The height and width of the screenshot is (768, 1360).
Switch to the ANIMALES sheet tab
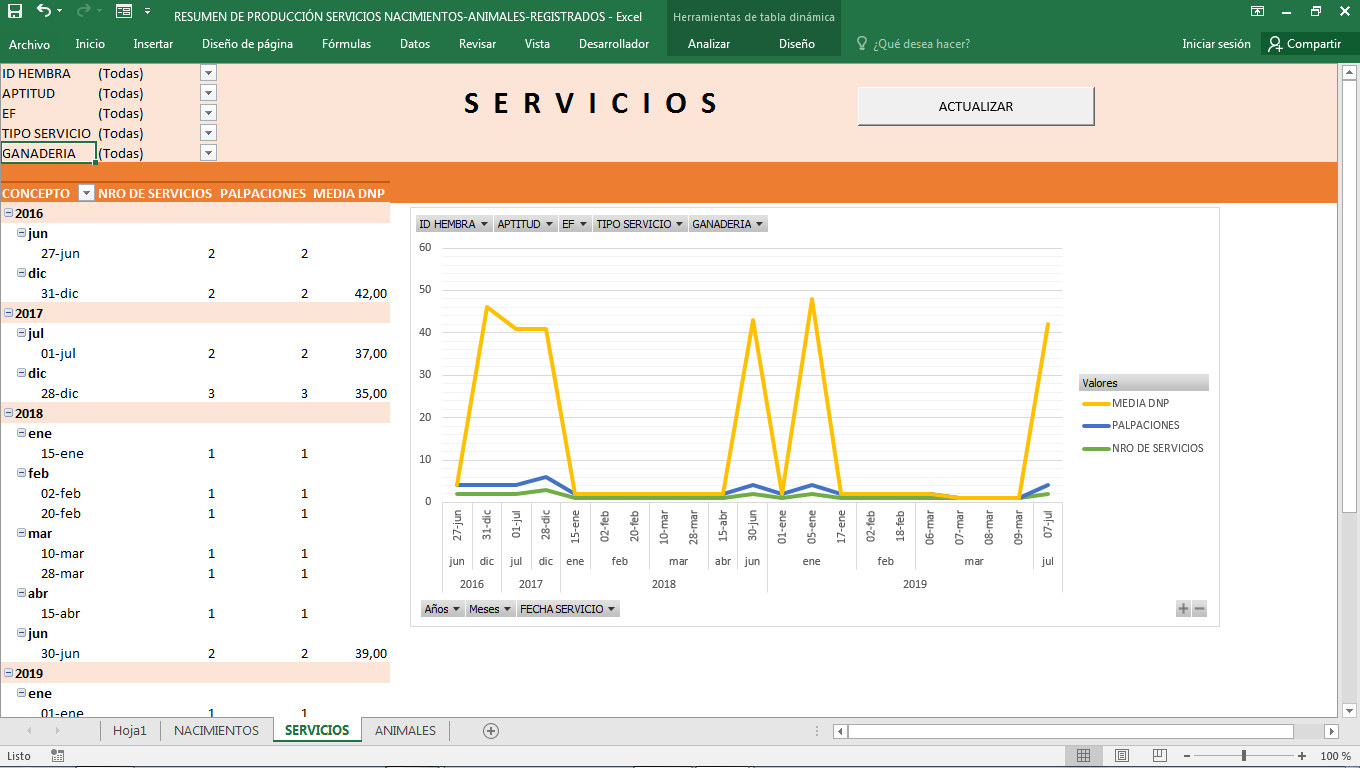(x=405, y=730)
